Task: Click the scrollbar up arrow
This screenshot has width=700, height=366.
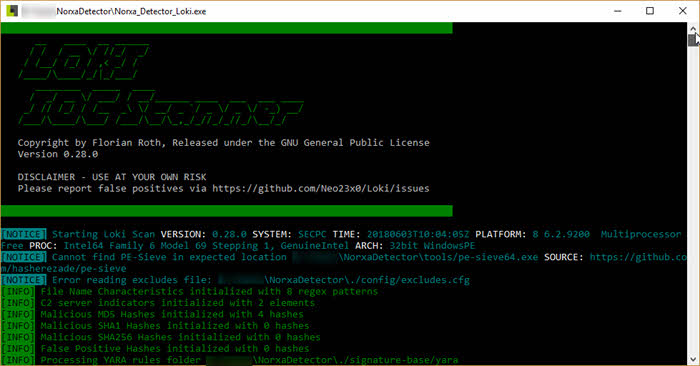Action: pos(693,29)
